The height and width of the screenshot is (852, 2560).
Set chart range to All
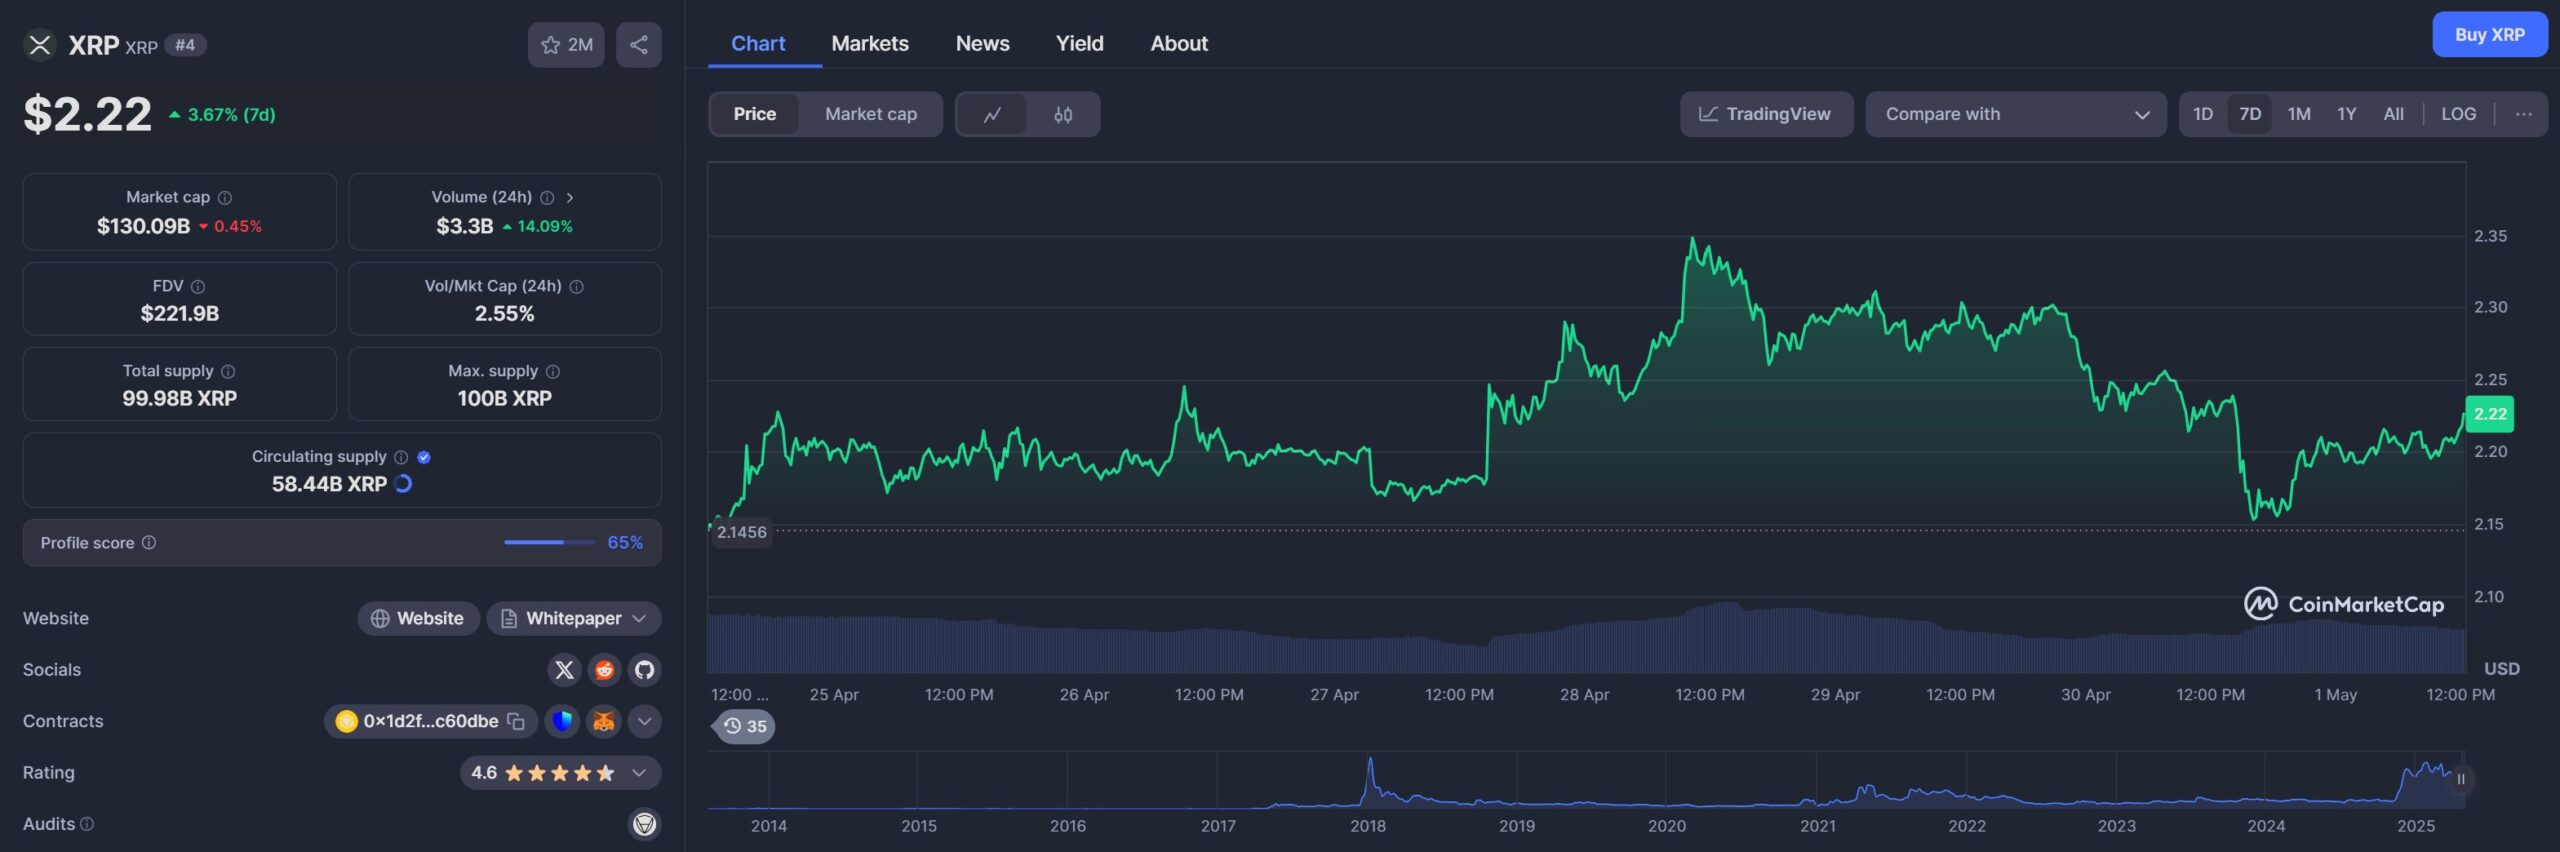[x=2394, y=114]
